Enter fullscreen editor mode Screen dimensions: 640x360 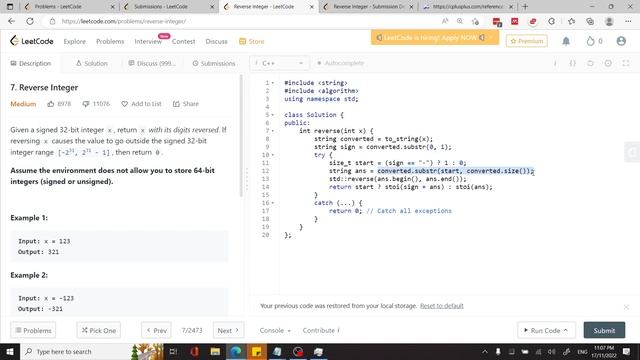tap(626, 63)
